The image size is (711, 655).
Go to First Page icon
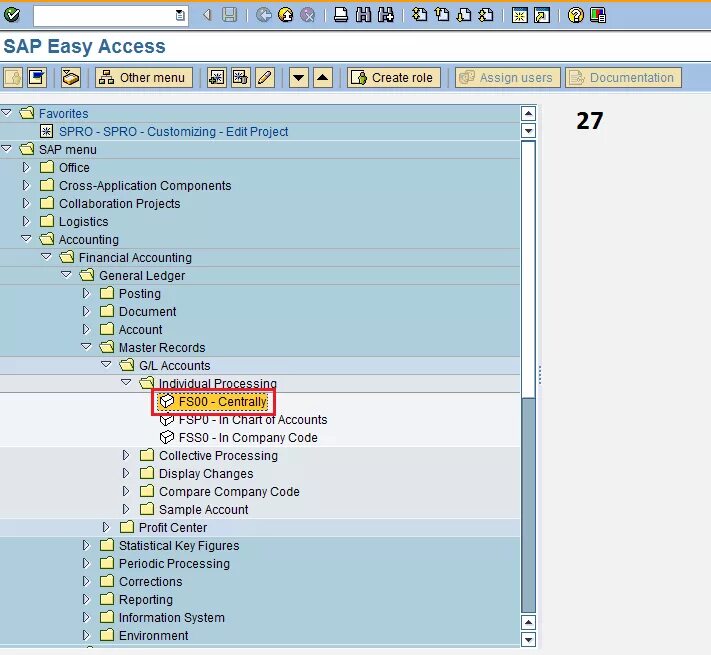(419, 15)
